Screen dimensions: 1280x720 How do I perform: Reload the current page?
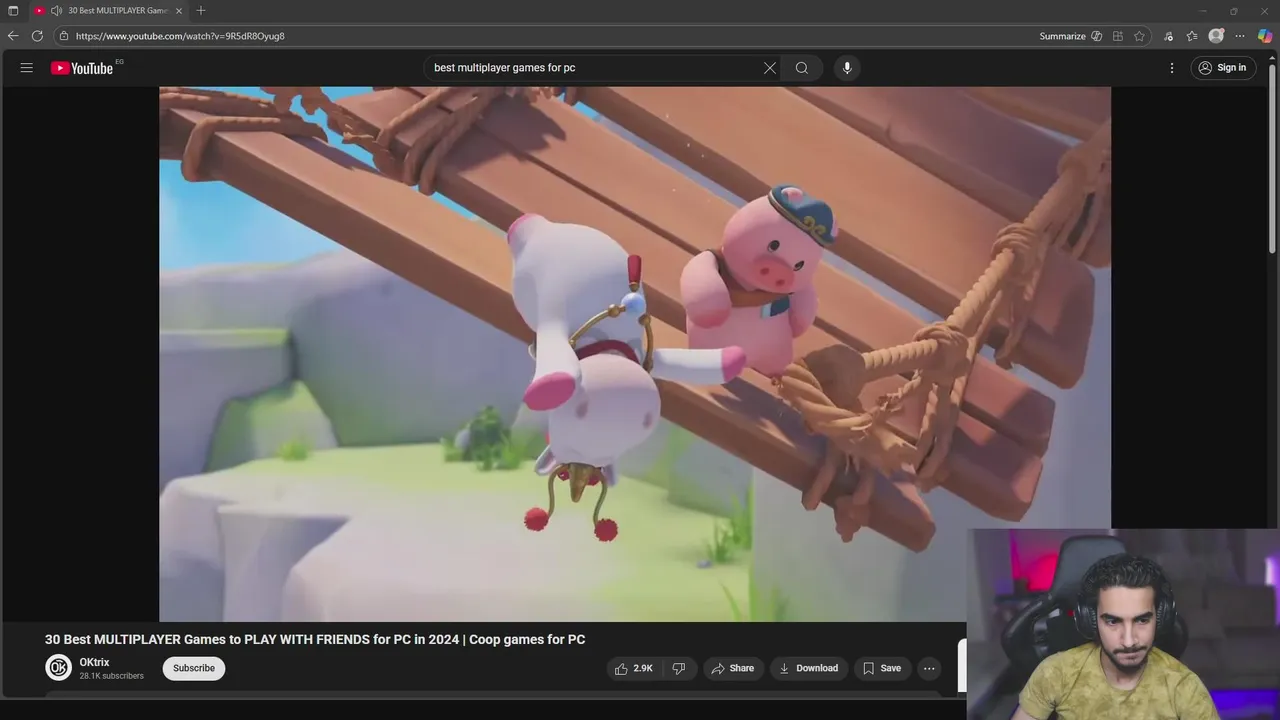(x=37, y=36)
